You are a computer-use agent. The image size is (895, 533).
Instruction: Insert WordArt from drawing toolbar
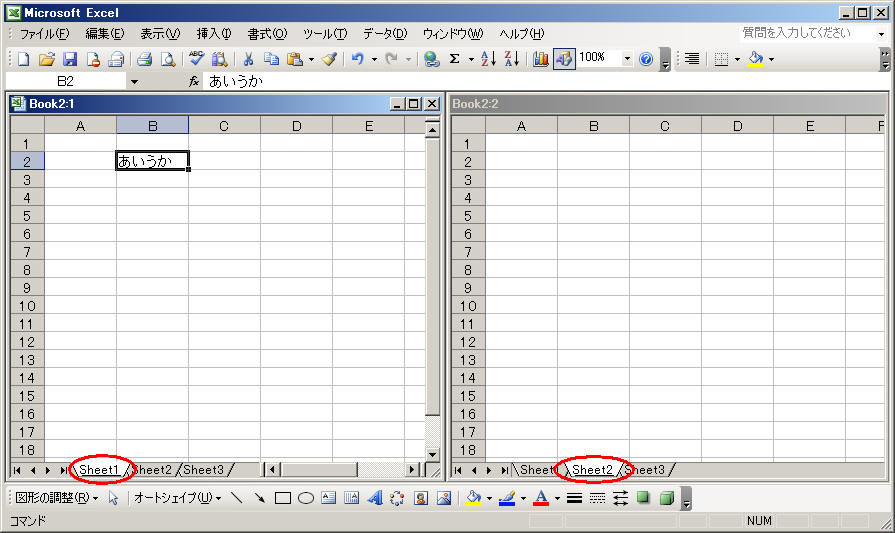click(x=375, y=498)
